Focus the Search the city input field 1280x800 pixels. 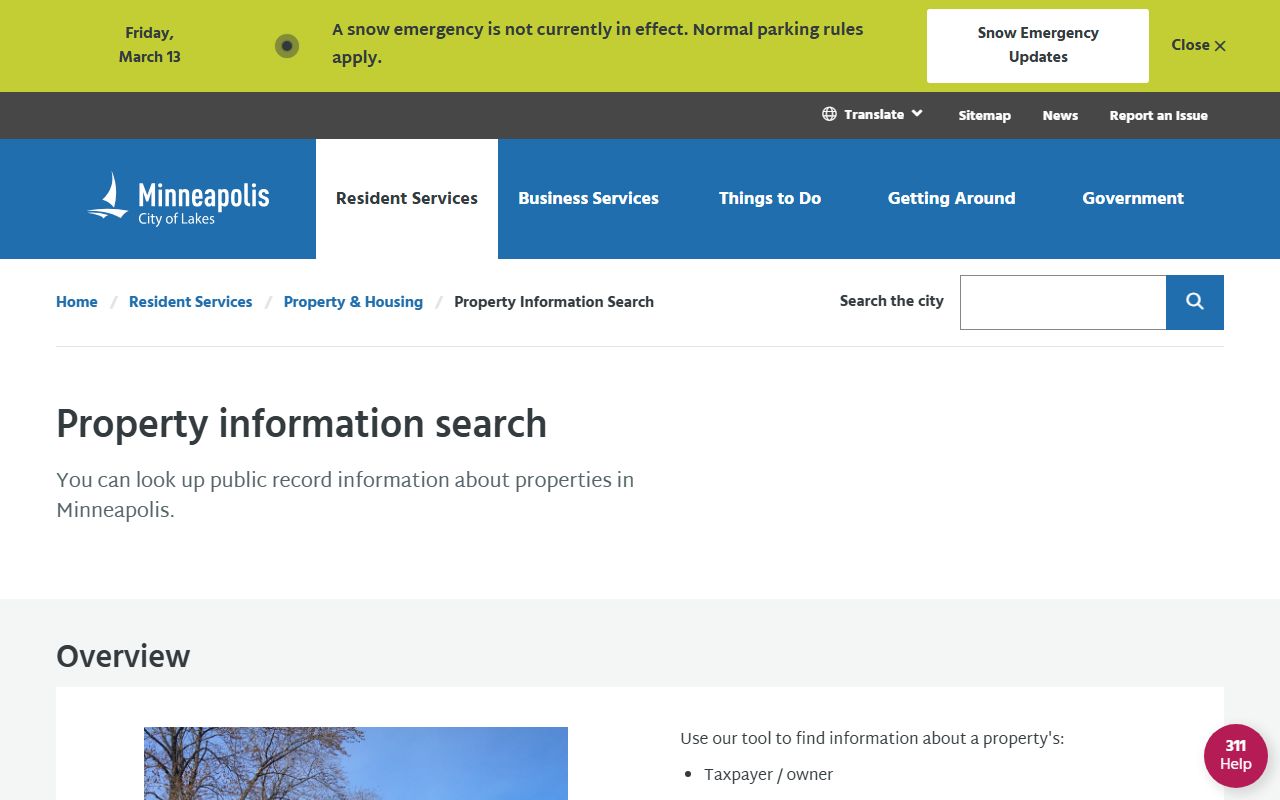[x=1063, y=302]
